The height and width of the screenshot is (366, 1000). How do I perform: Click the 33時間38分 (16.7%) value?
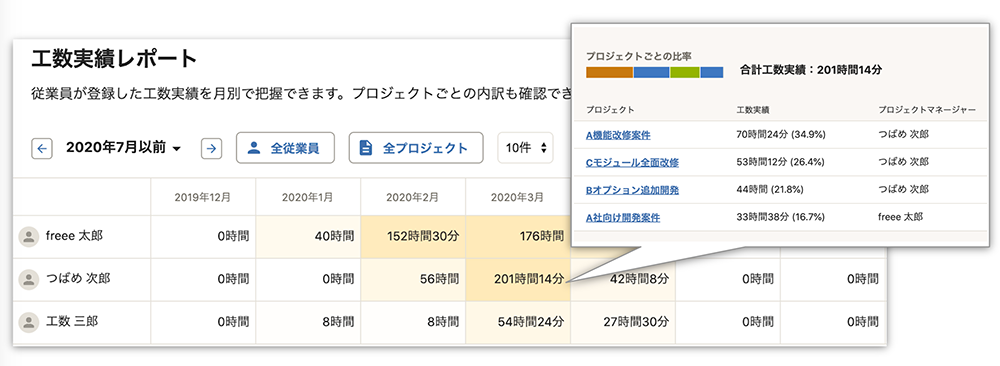tap(781, 217)
